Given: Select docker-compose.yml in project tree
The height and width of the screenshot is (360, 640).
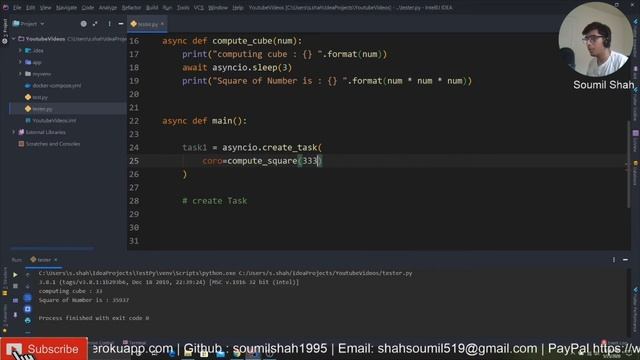Looking at the screenshot, I should pos(57,86).
